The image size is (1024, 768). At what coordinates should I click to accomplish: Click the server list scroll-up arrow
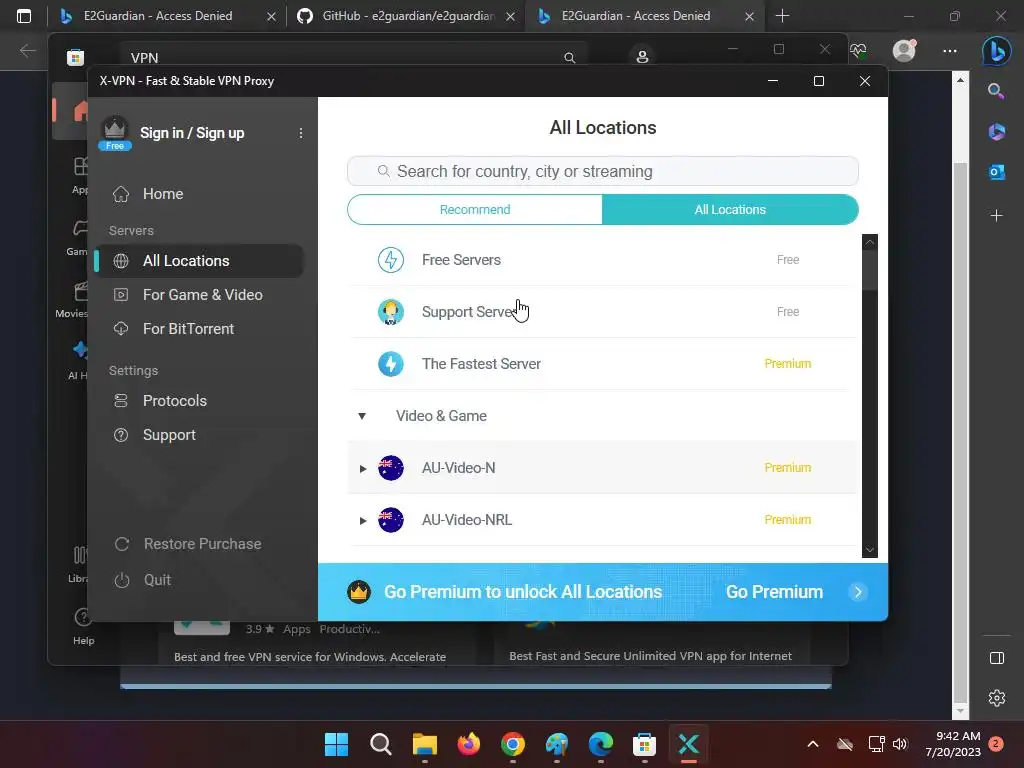coord(869,242)
